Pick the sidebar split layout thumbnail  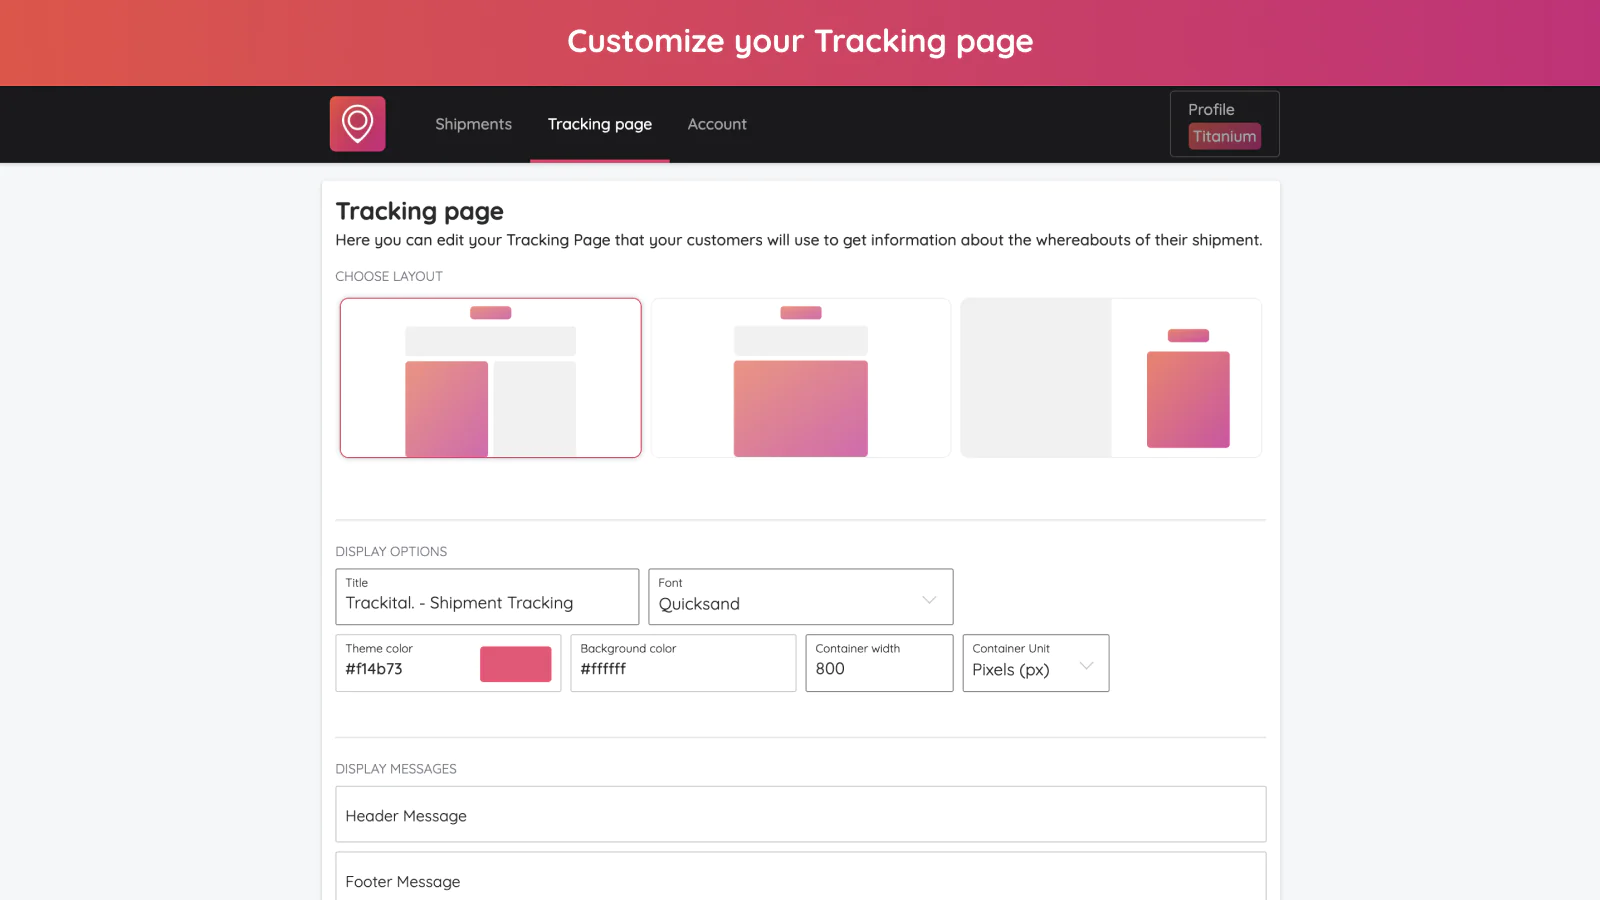1111,378
